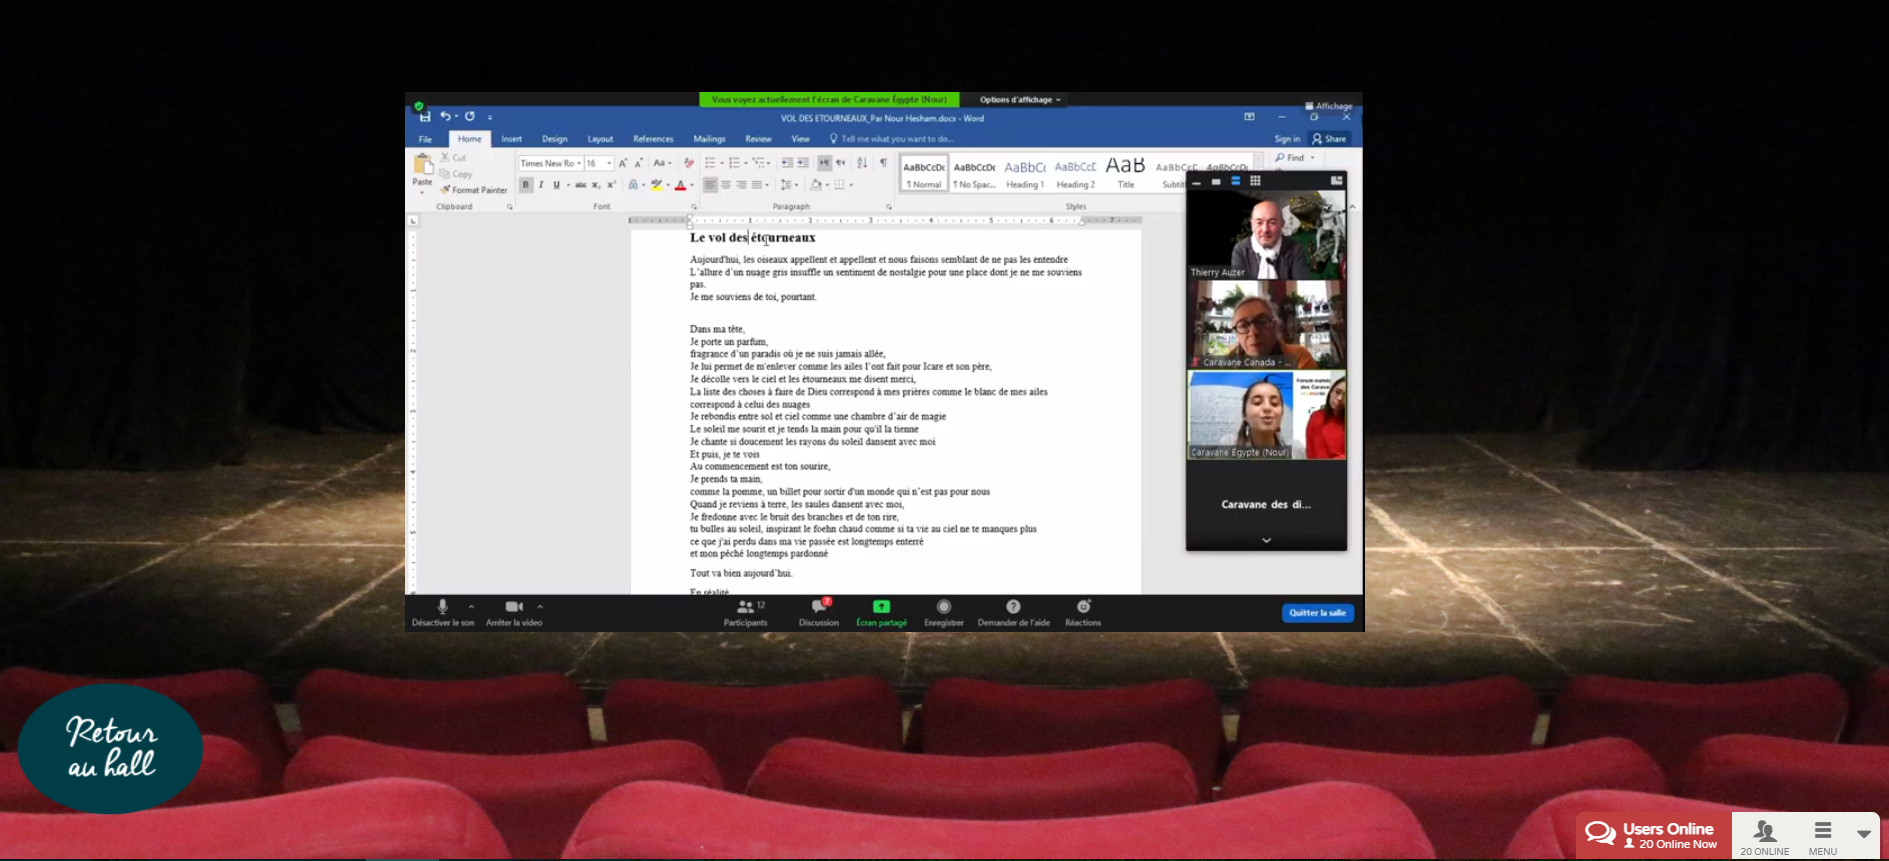The image size is (1889, 861).
Task: Click the Retour au hall button
Action: (110, 748)
